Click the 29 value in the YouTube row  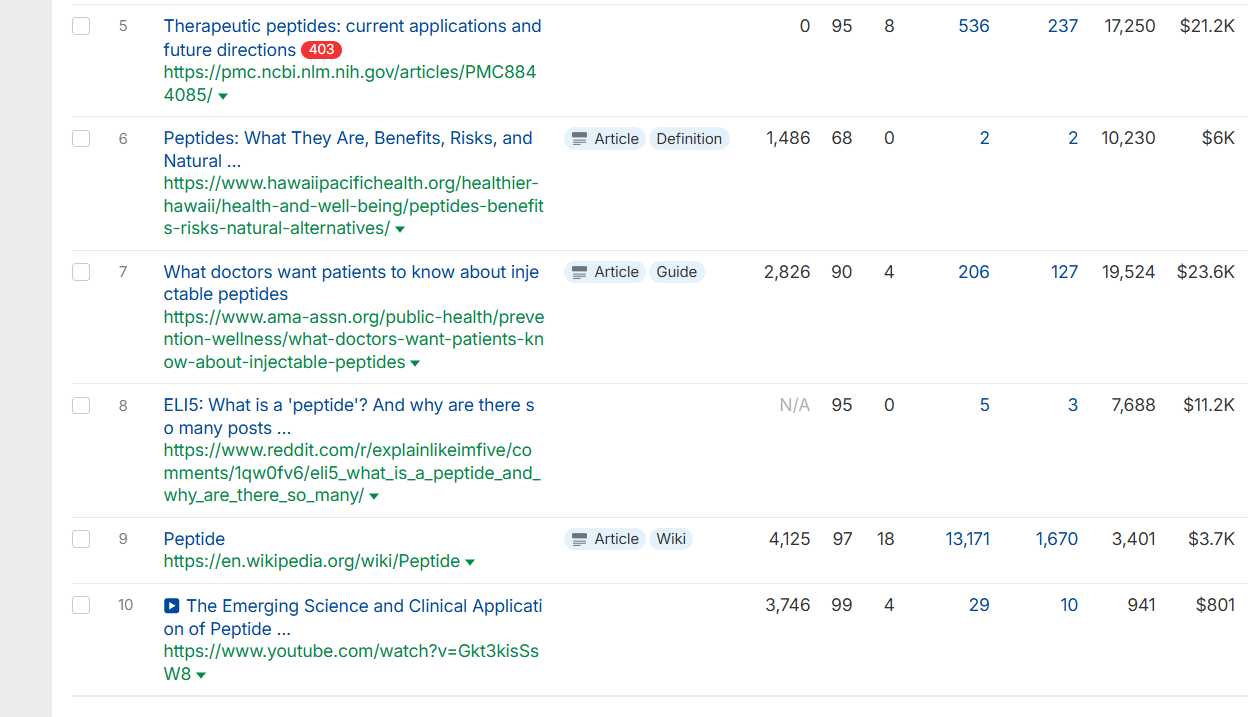point(979,605)
